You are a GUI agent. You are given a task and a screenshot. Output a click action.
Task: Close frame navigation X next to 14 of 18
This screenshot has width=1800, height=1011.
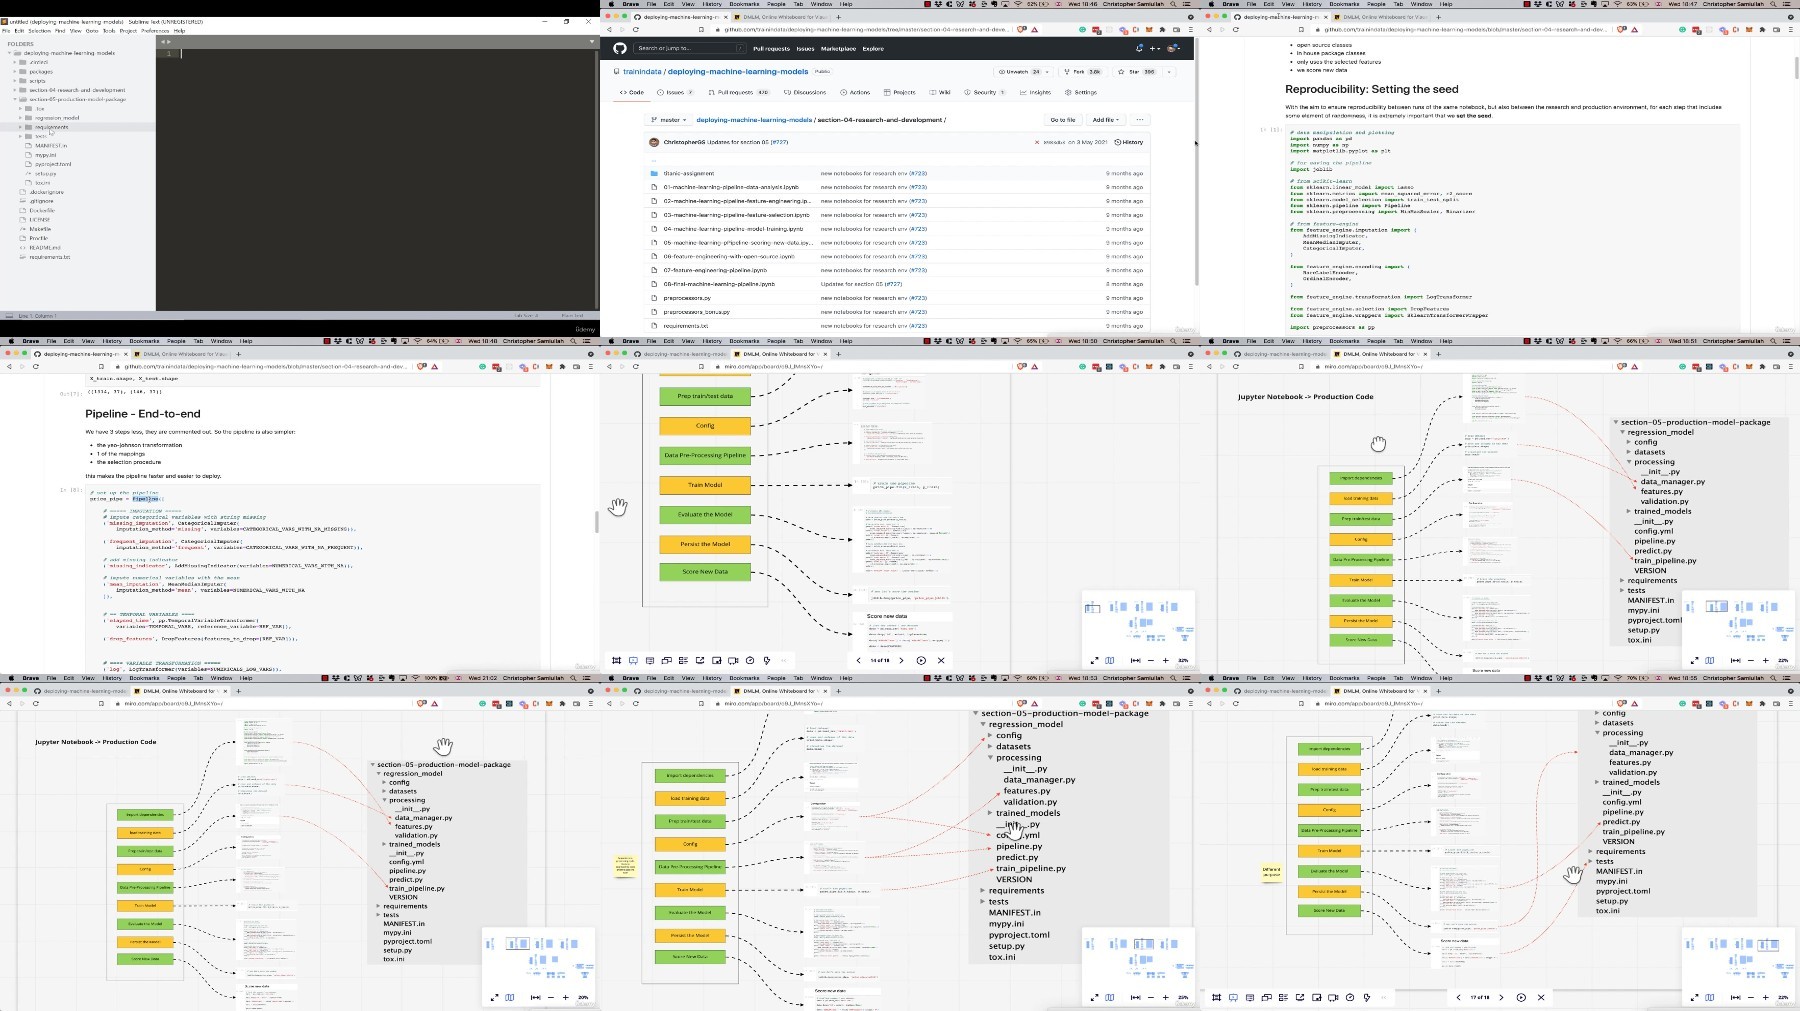(941, 660)
